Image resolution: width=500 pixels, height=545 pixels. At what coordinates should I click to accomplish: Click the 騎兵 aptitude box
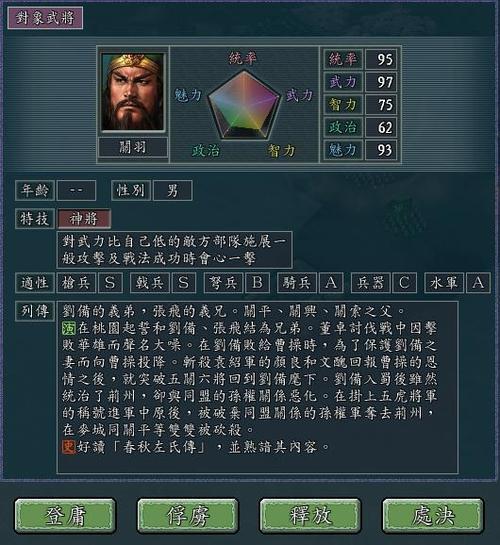point(297,283)
